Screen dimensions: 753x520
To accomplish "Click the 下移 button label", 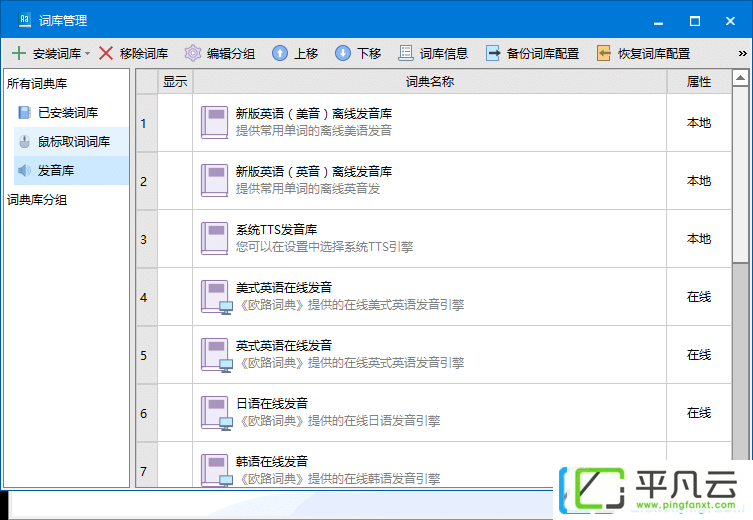I will click(x=369, y=53).
